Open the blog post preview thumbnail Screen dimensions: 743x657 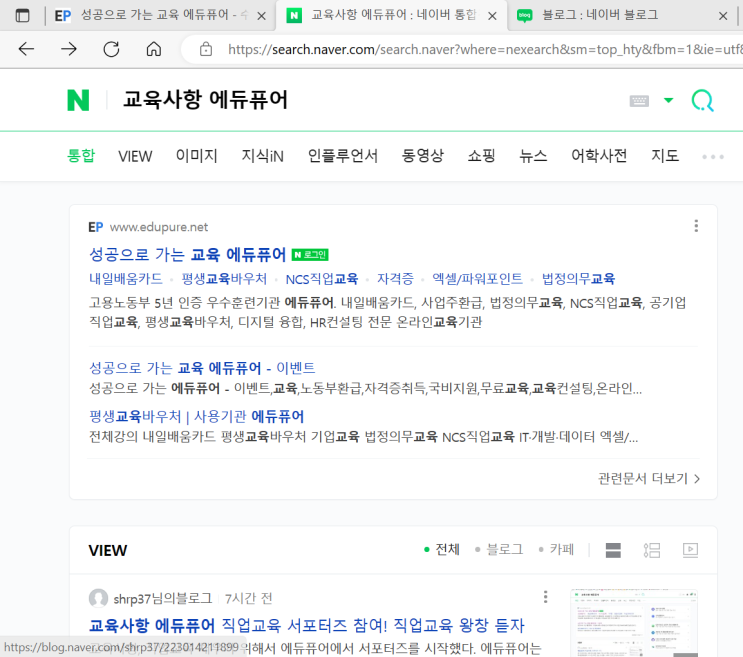[634, 623]
